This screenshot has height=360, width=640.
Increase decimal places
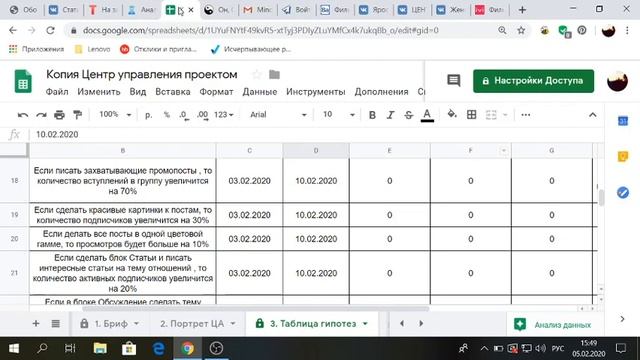click(202, 115)
